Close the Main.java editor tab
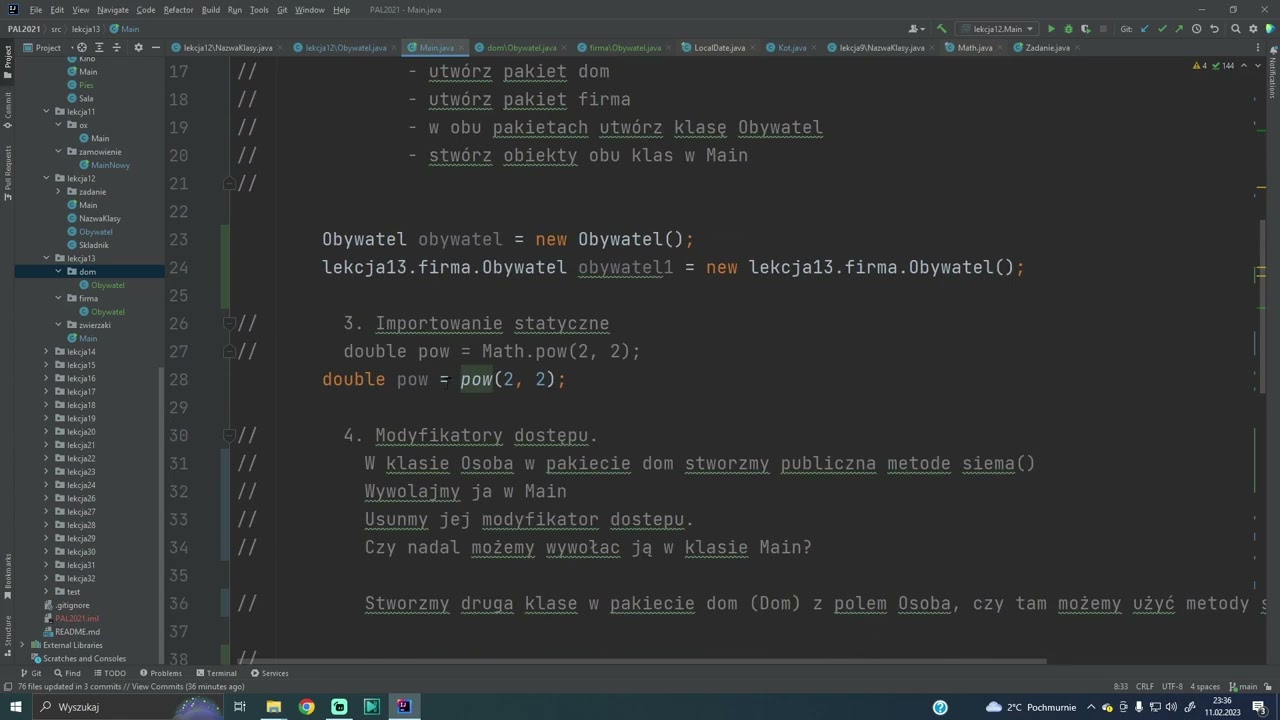Viewport: 1280px width, 720px height. [461, 48]
